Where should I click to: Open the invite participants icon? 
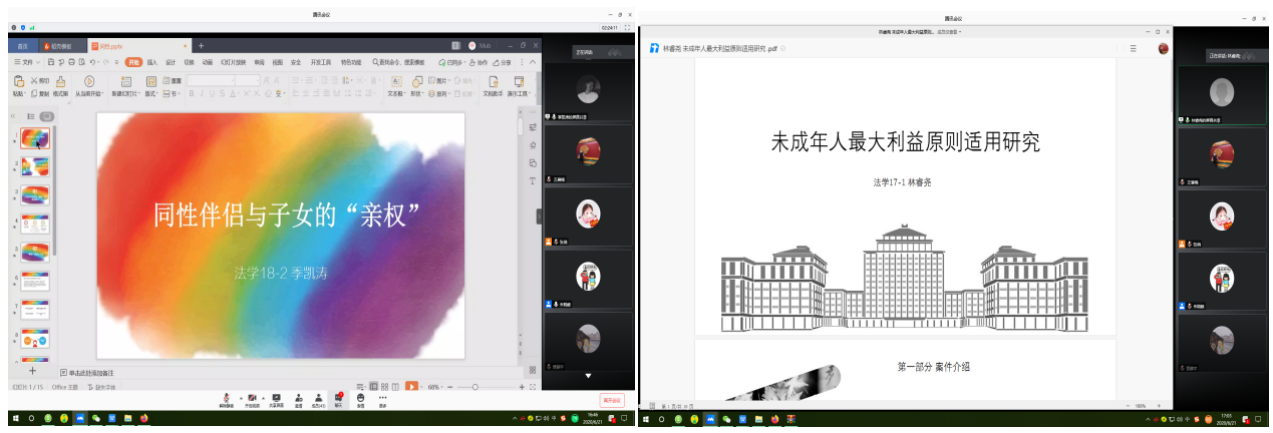click(x=298, y=397)
